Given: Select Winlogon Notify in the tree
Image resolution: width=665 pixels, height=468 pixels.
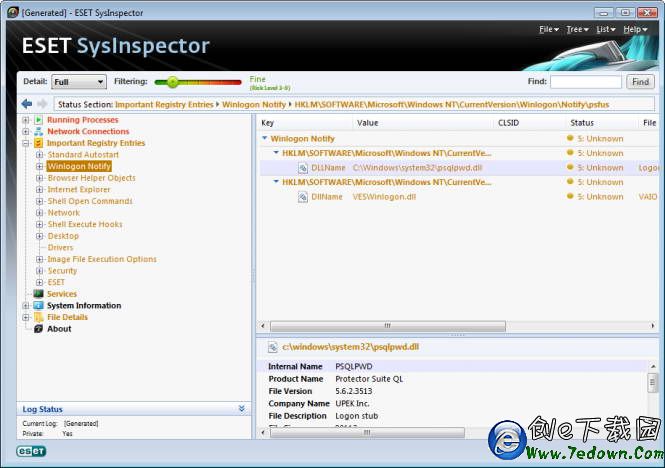Looking at the screenshot, I should pyautogui.click(x=79, y=166).
